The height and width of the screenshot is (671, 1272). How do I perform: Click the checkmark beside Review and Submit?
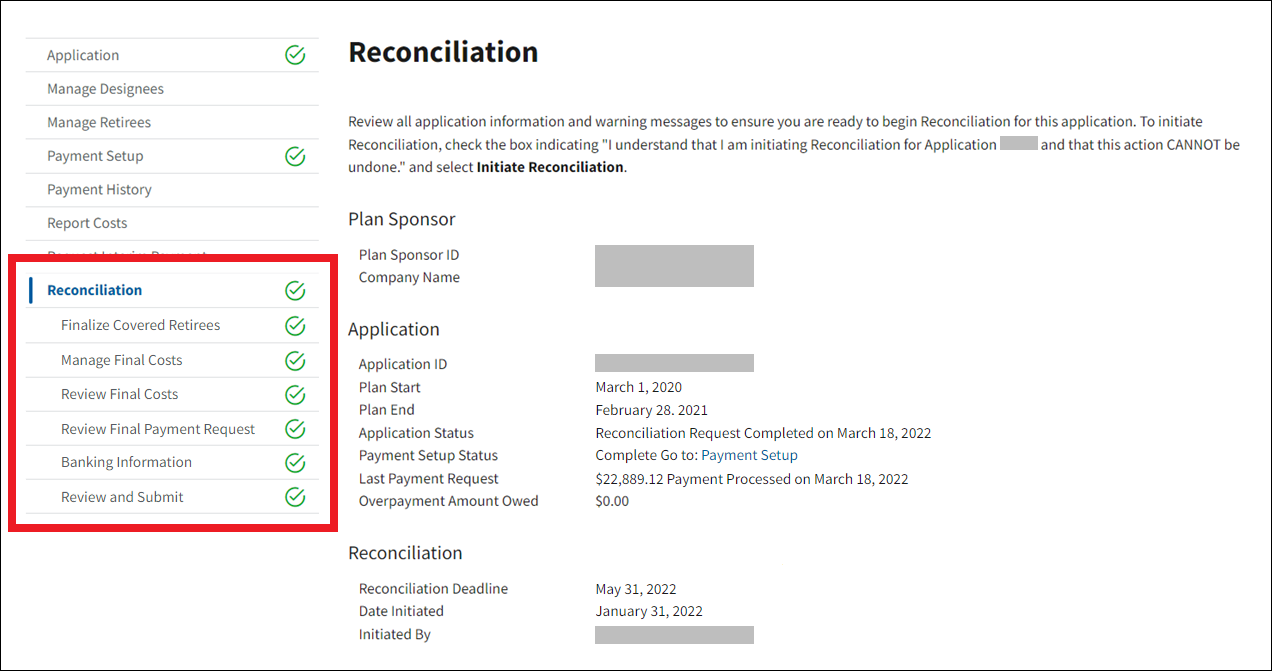(295, 497)
